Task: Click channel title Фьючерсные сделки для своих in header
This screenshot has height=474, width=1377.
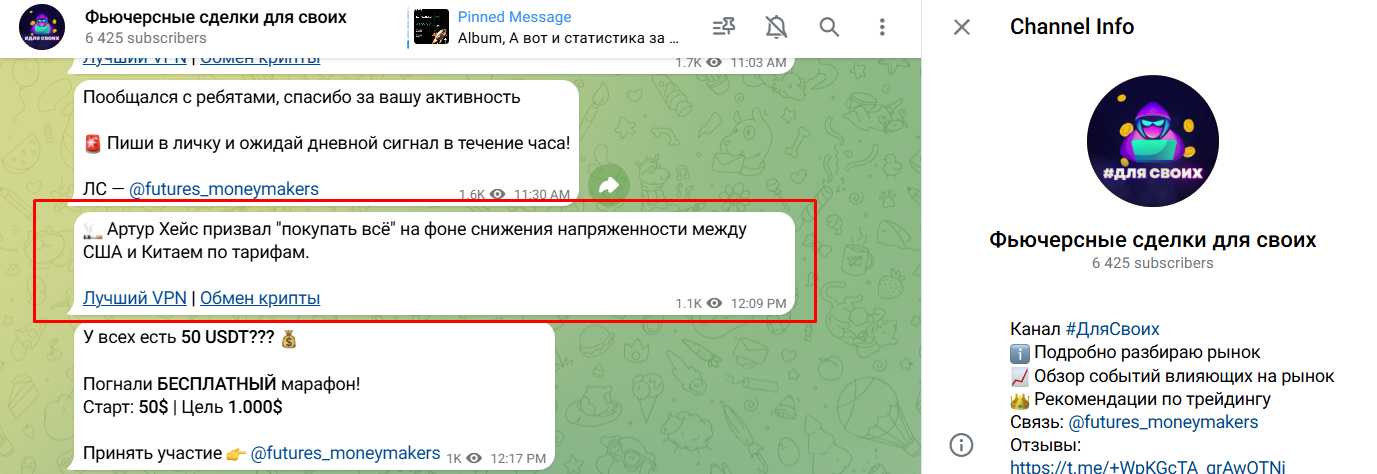Action: (216, 17)
